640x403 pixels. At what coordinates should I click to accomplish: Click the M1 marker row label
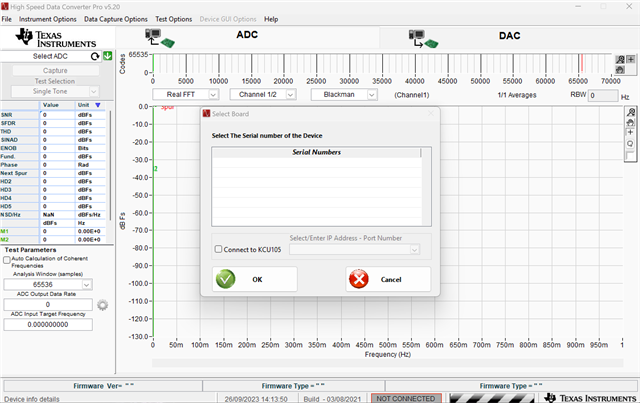coord(4,232)
